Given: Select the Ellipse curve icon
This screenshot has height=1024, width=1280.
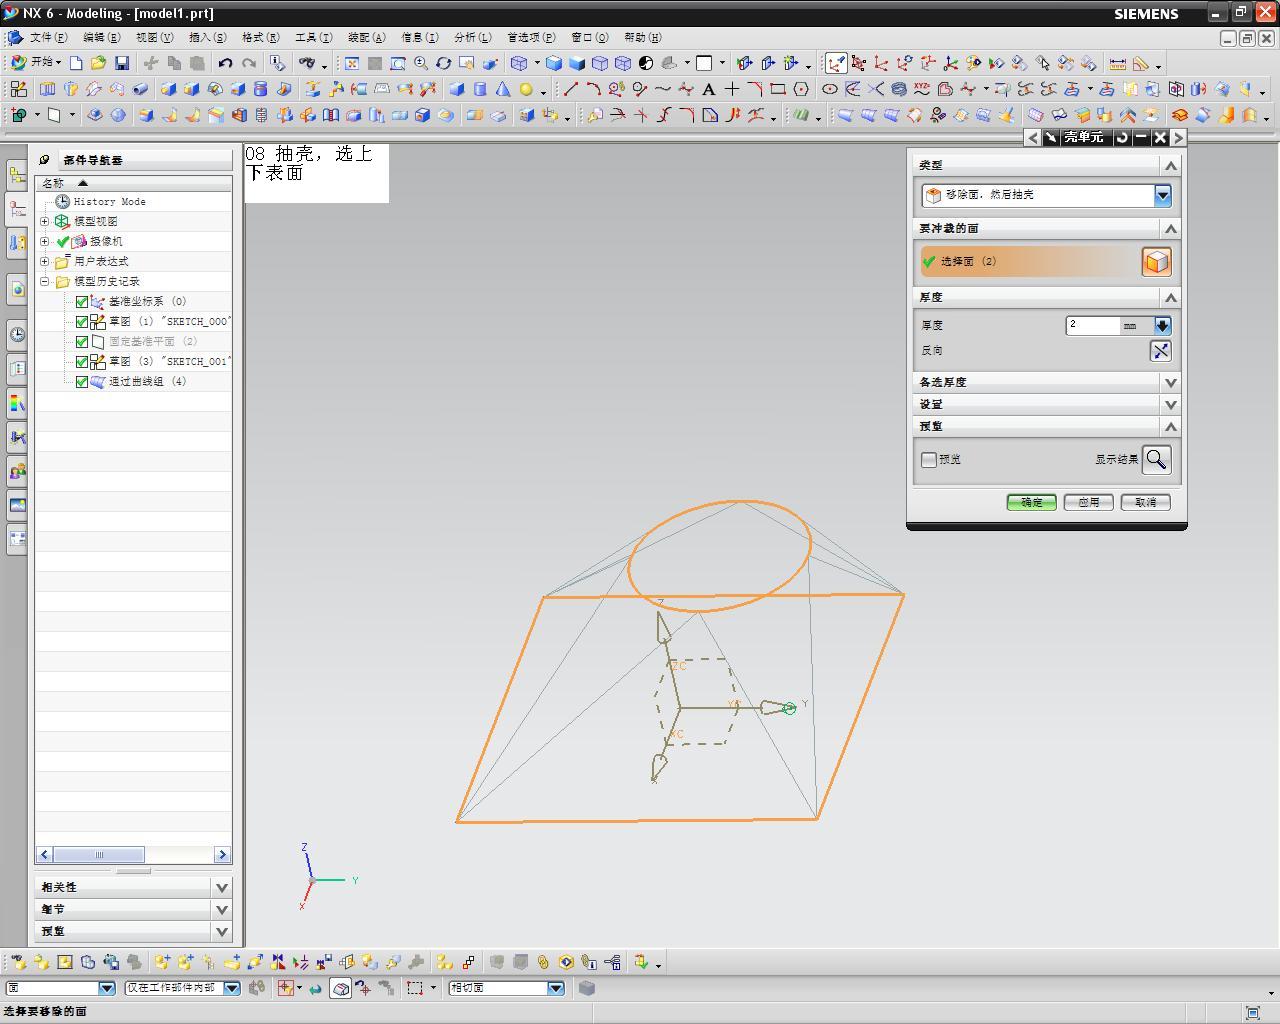Looking at the screenshot, I should click(830, 89).
